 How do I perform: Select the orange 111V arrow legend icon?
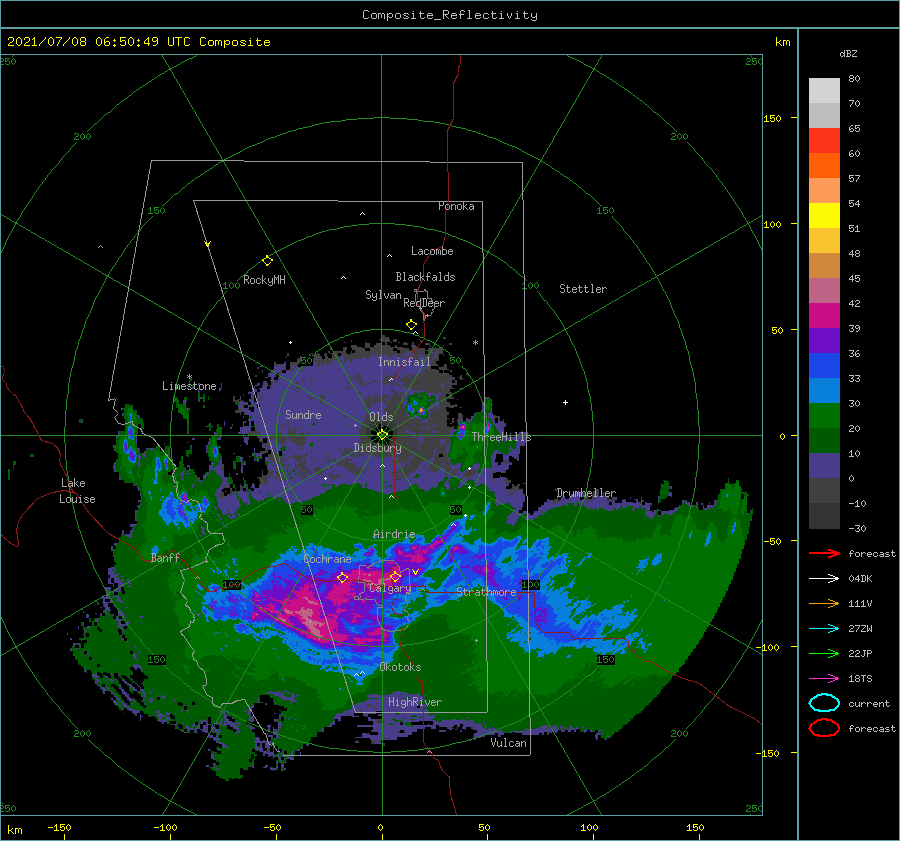[x=824, y=603]
